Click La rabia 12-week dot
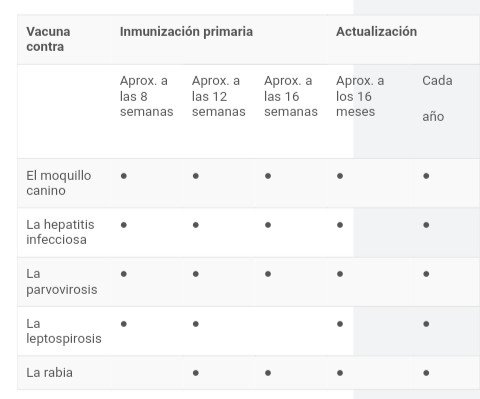Screen dimensions: 480x399 tap(196, 373)
